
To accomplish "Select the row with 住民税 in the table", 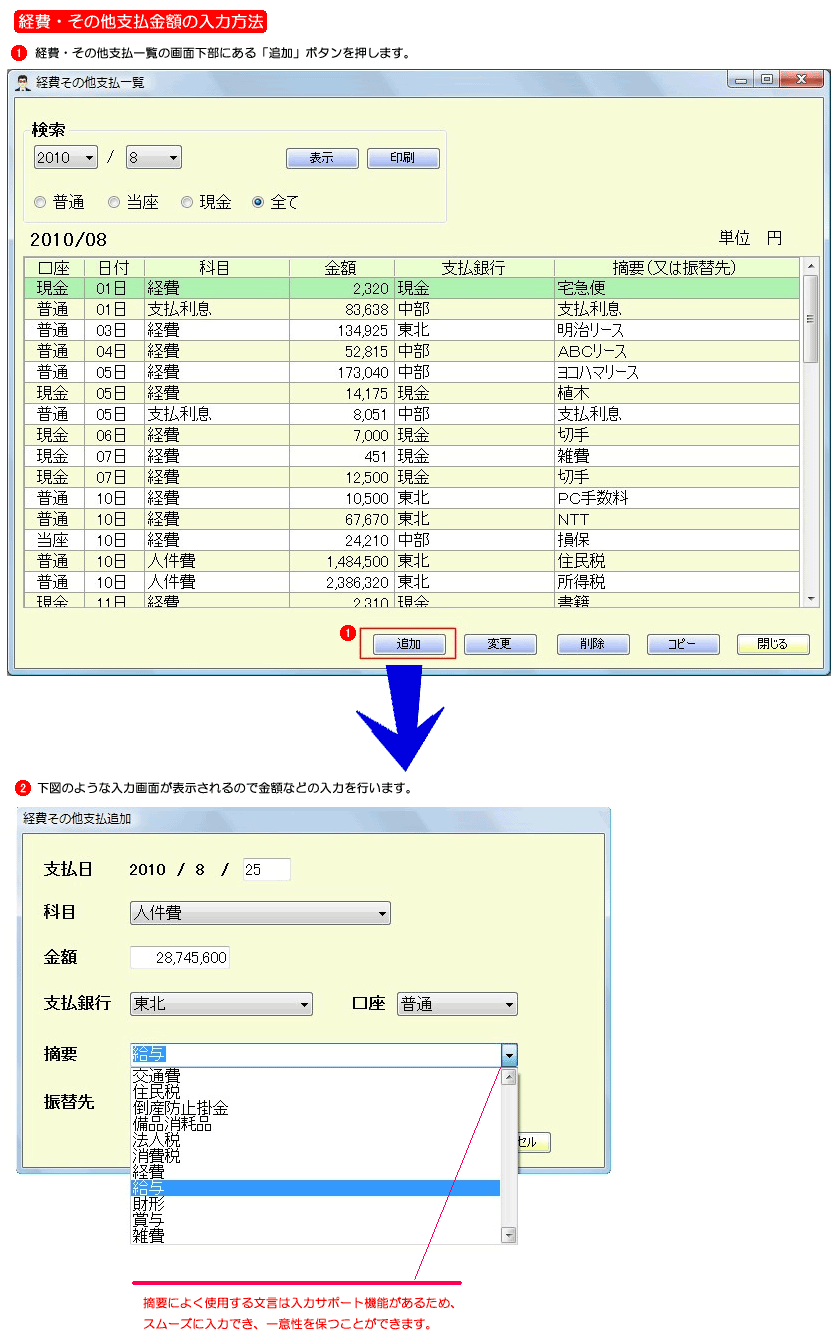I will (x=412, y=561).
